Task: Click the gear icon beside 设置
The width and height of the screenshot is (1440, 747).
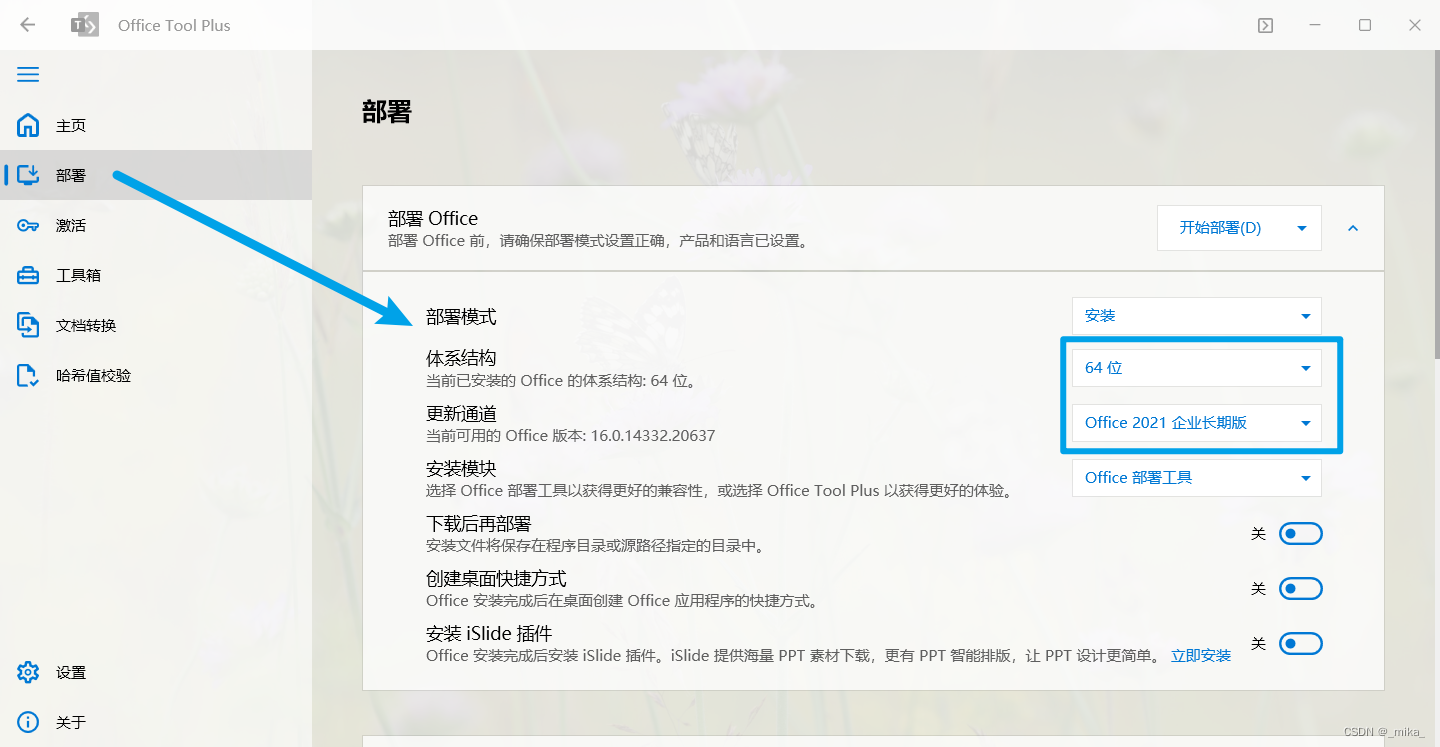Action: tap(28, 672)
